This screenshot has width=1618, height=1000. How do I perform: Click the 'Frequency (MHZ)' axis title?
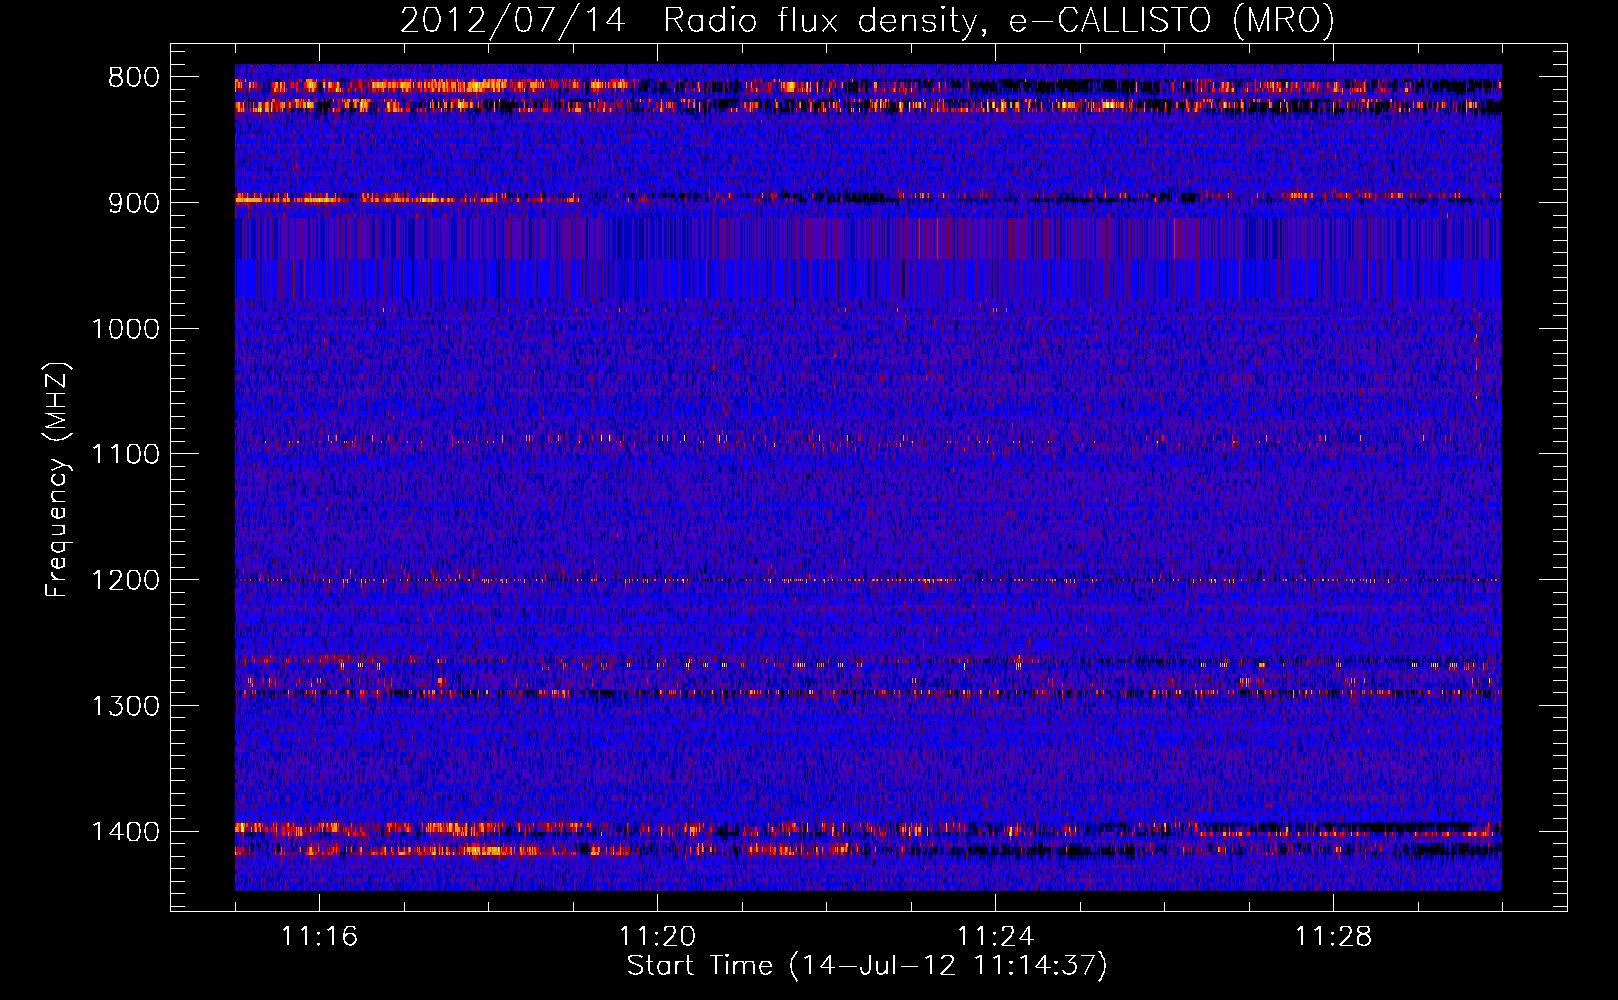point(58,480)
